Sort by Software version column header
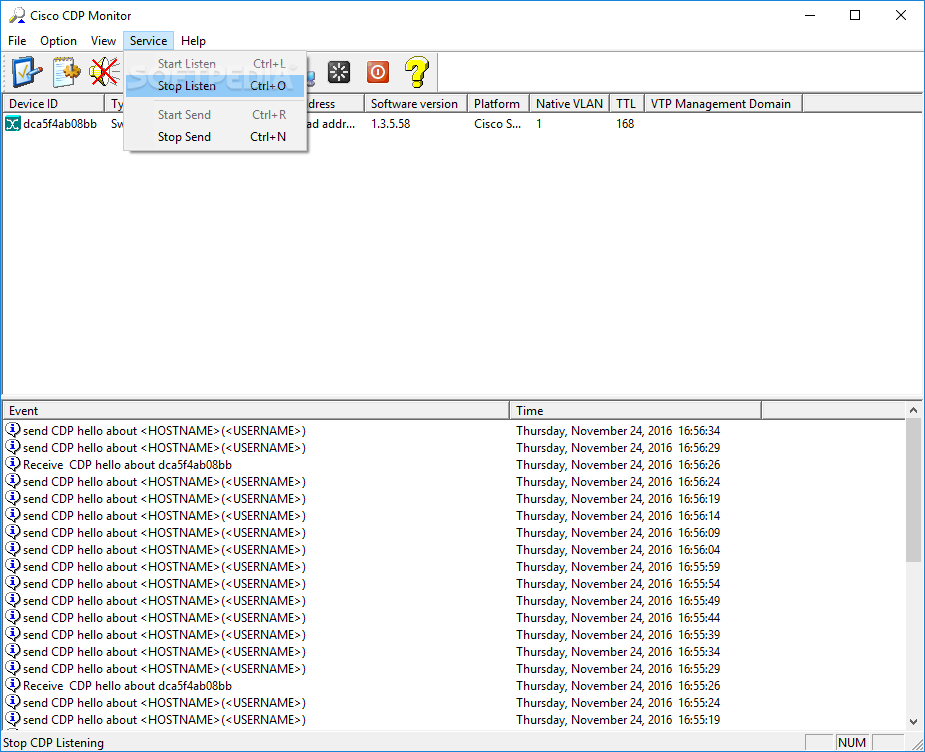 [415, 104]
